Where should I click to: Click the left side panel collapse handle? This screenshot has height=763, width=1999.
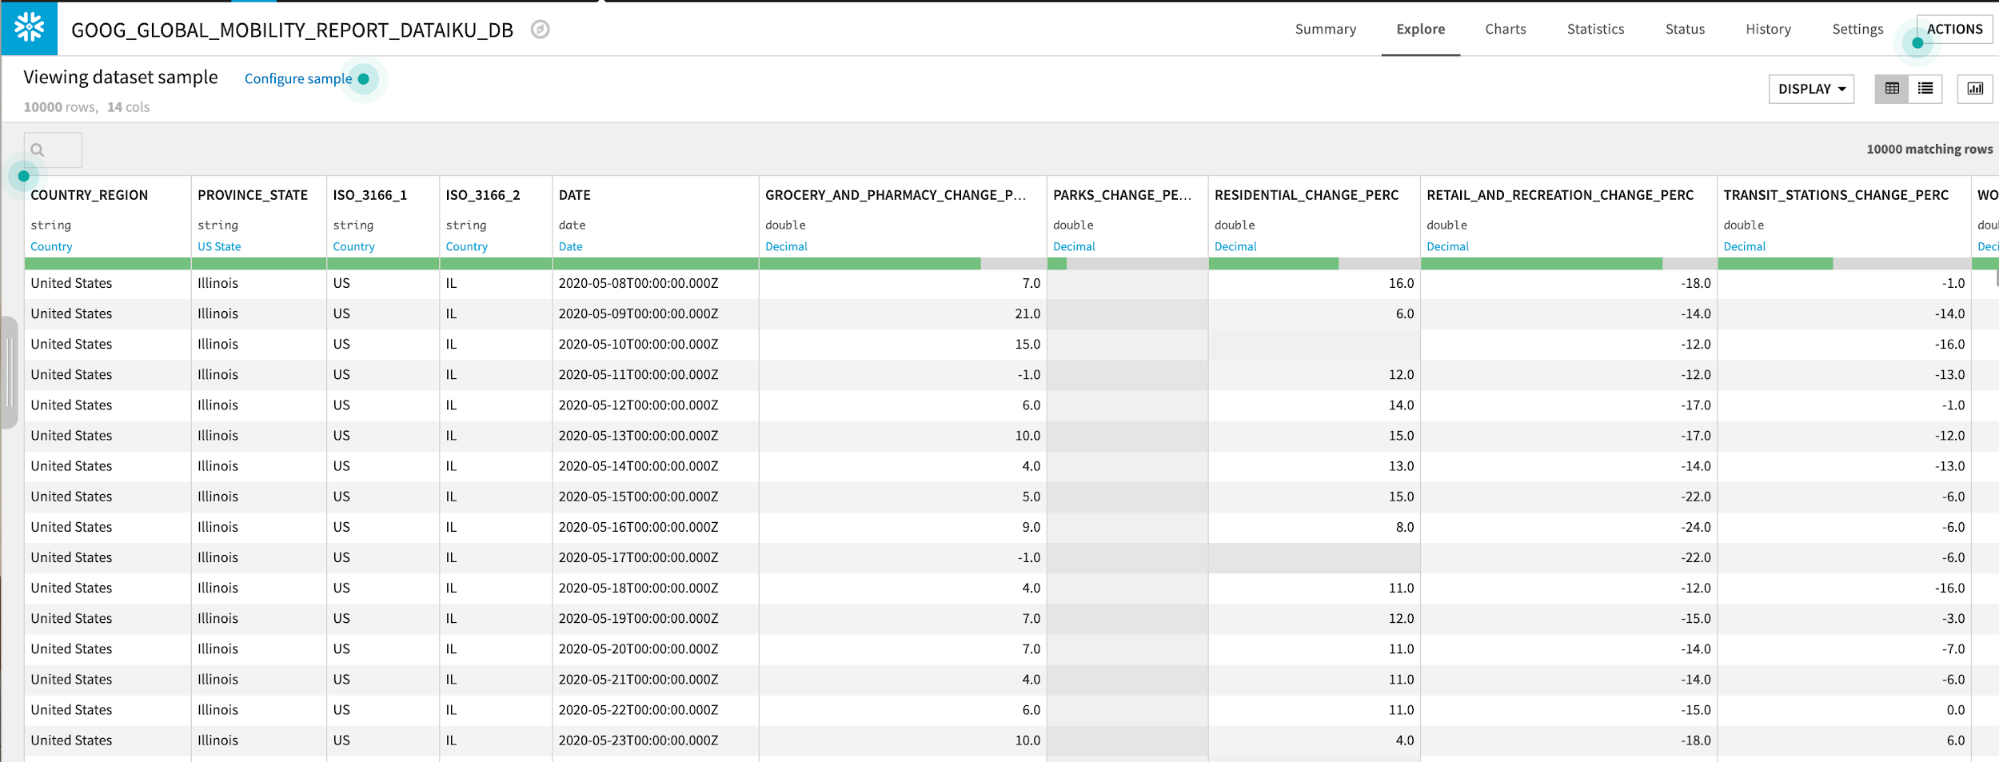click(9, 372)
